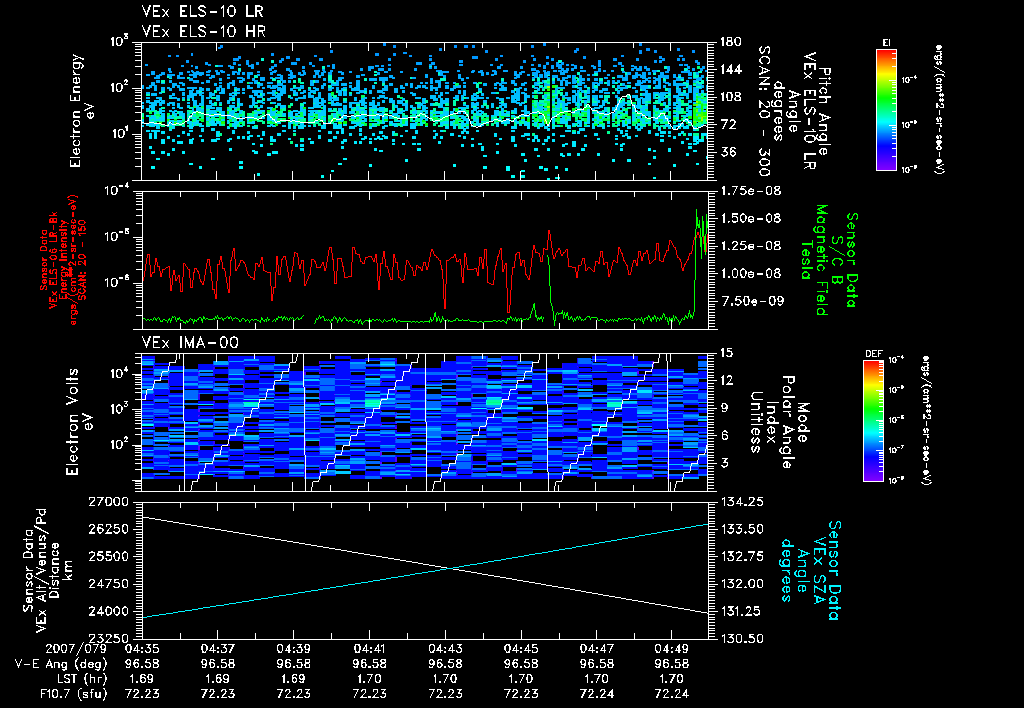Viewport: 1024px width, 708px height.
Task: Click the 27000 distance tick label
Action: click(x=109, y=502)
